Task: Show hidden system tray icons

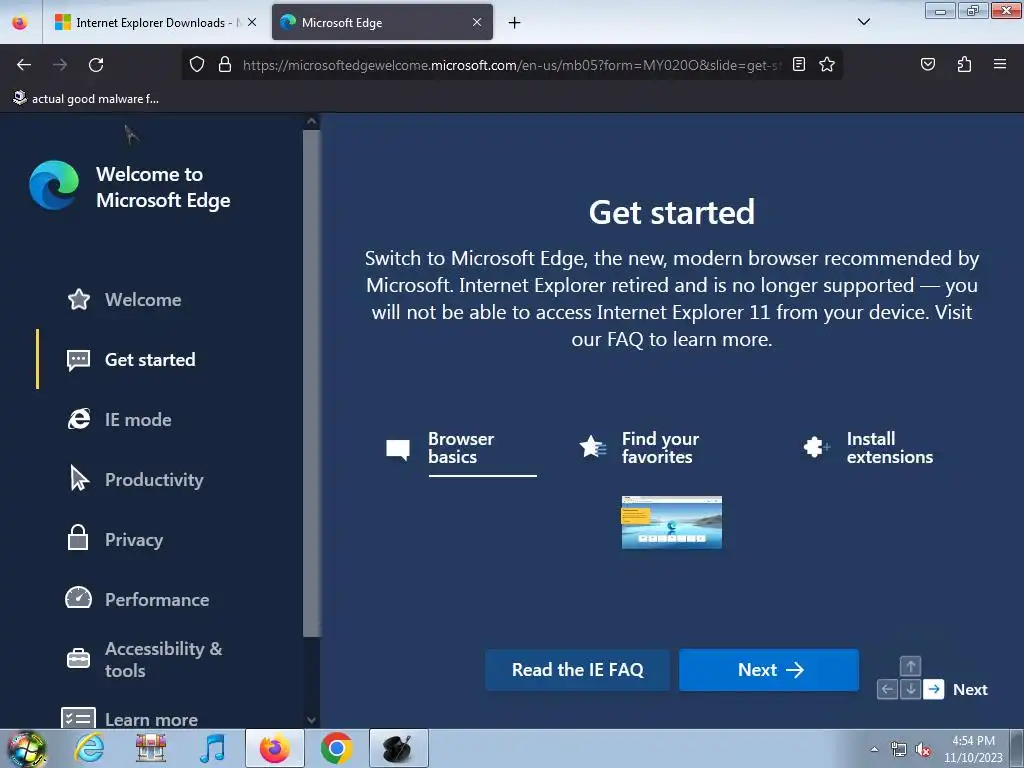Action: pos(874,749)
